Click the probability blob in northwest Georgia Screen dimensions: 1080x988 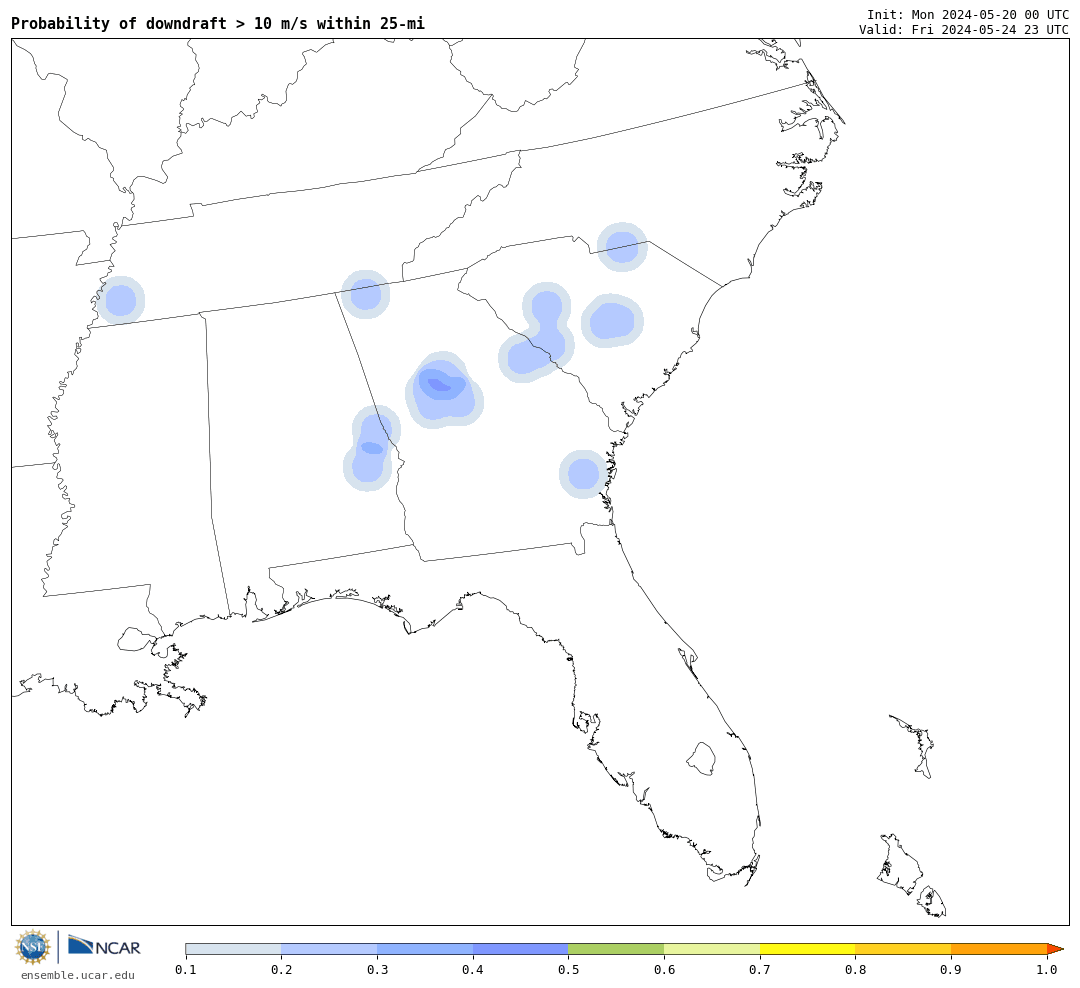(366, 295)
